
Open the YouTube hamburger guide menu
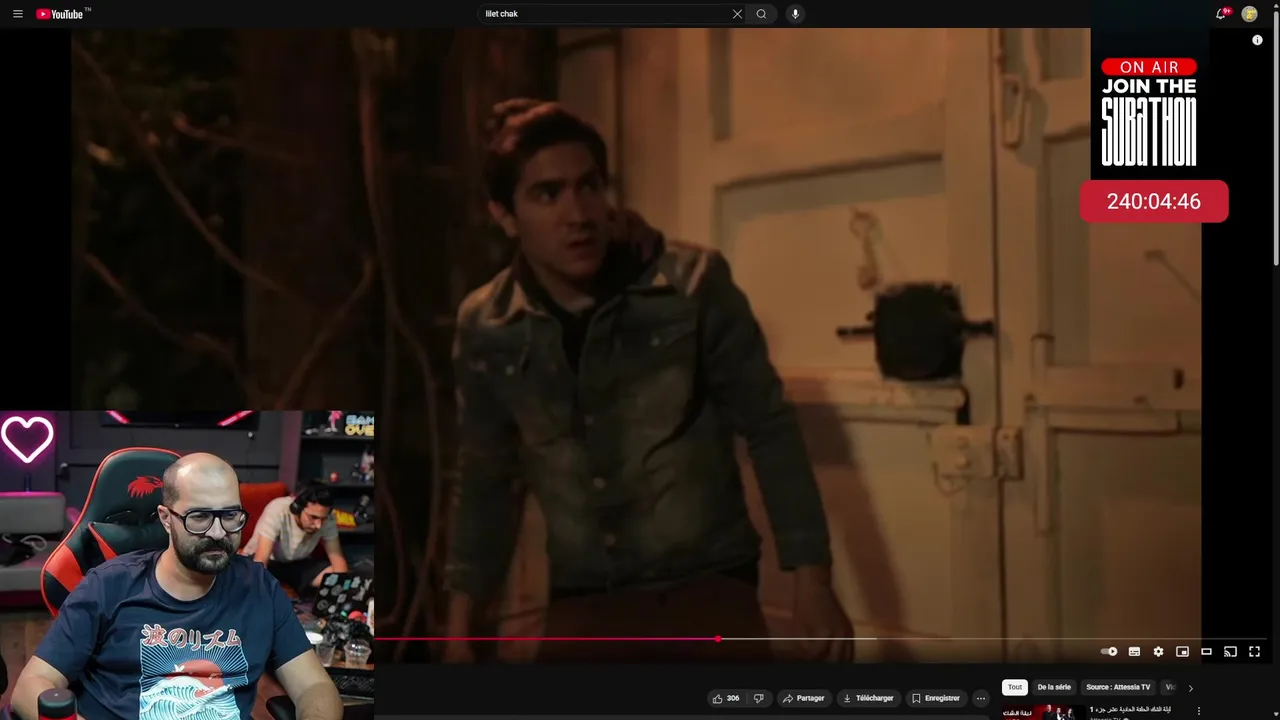17,14
